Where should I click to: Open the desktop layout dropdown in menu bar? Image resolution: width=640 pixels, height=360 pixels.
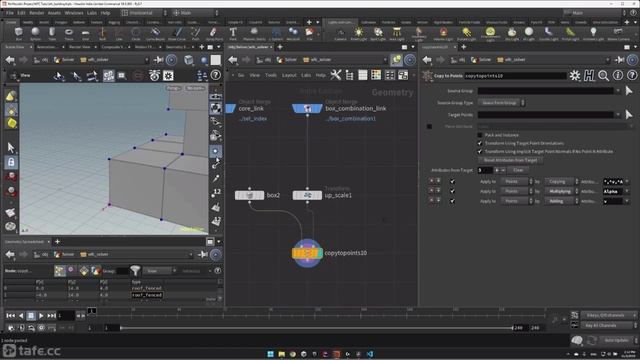coord(144,13)
